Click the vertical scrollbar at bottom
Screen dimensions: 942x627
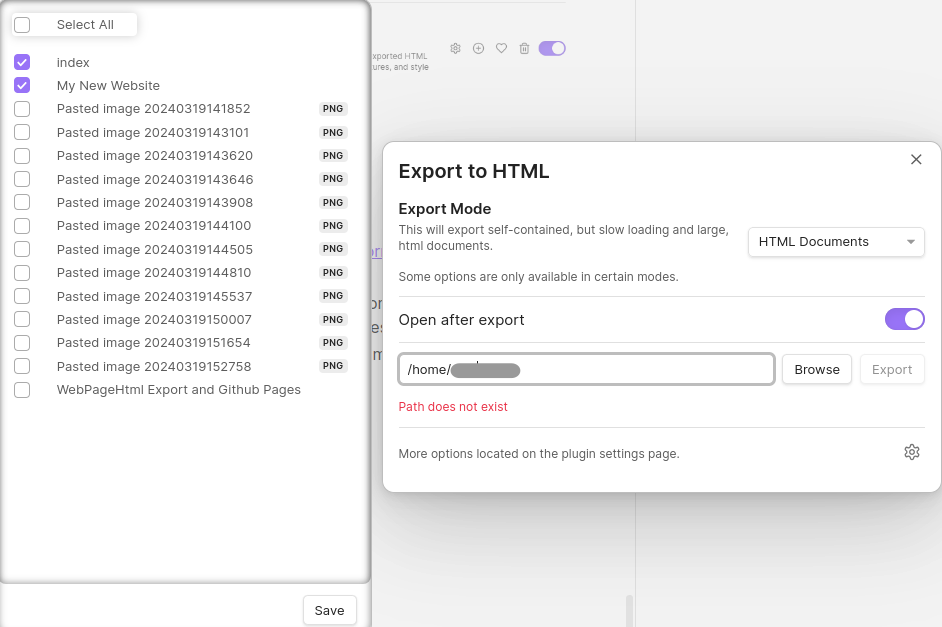629,610
